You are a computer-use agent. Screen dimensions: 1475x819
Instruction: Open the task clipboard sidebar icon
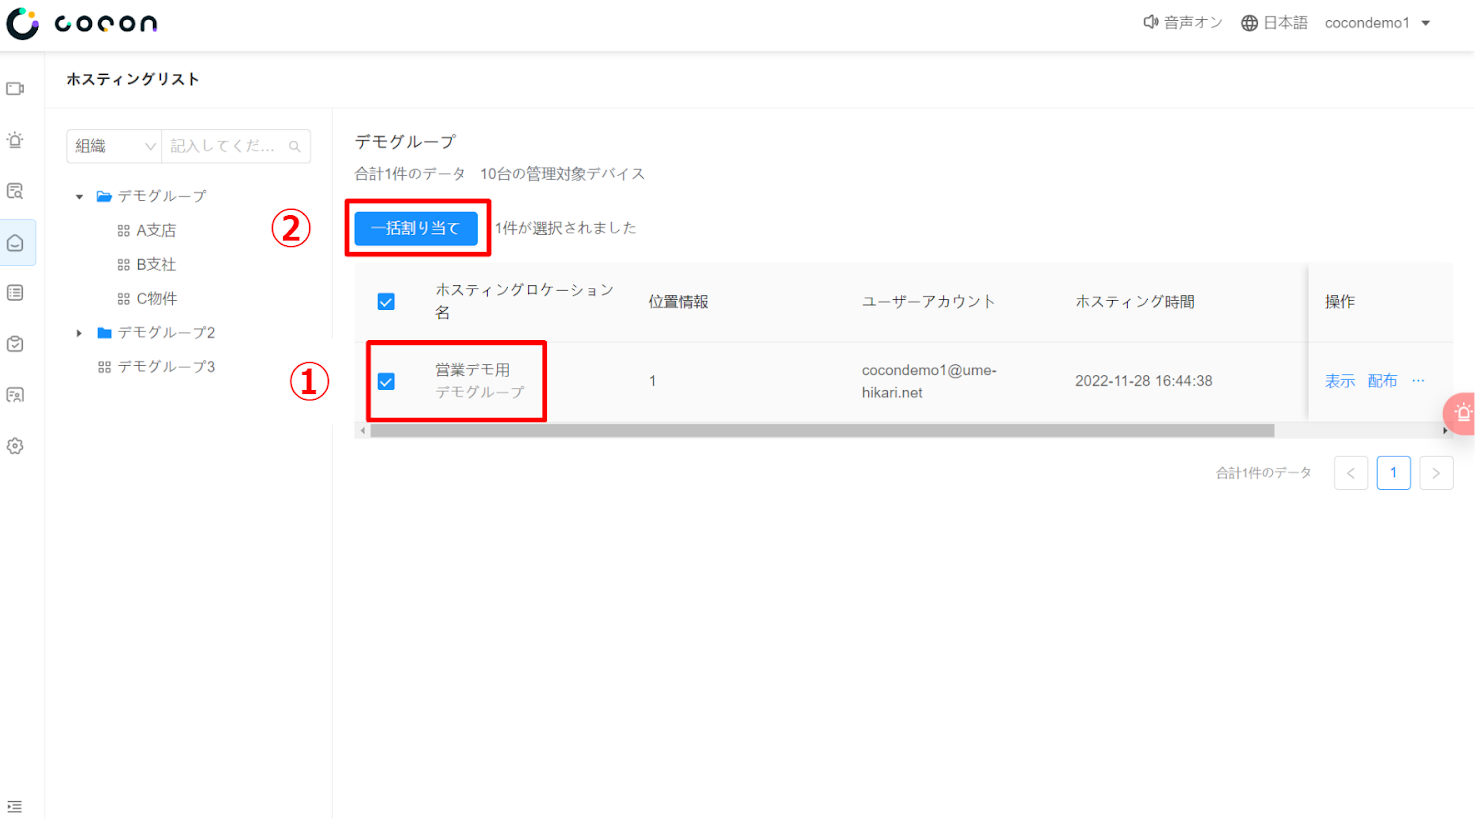[15, 344]
